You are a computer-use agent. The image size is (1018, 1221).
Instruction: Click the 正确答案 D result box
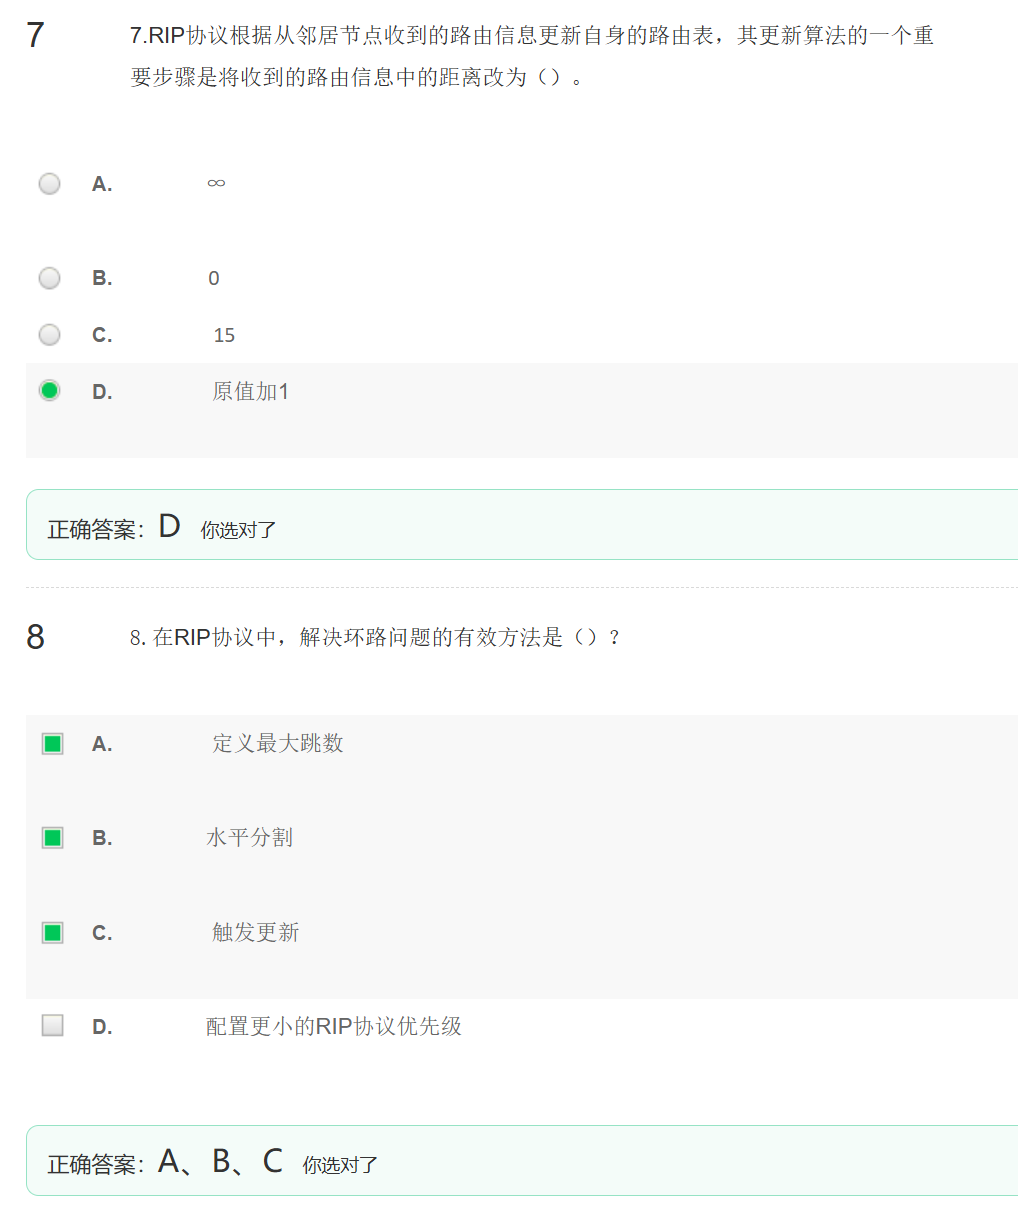(x=522, y=526)
